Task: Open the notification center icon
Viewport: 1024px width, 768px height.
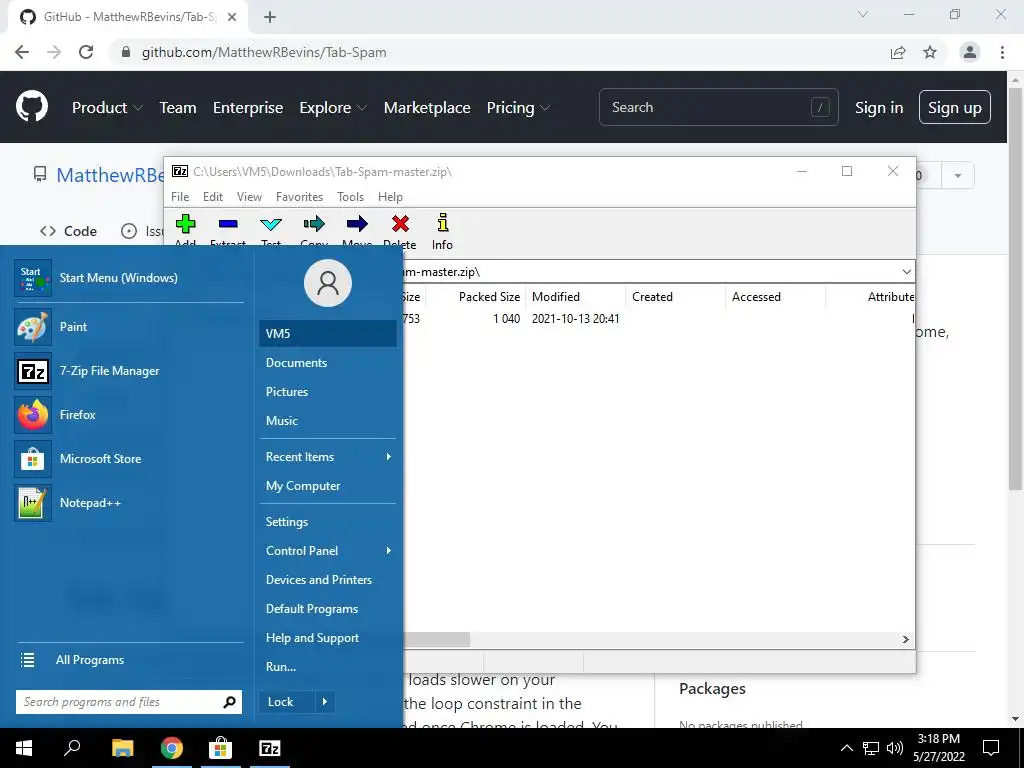Action: tap(991, 748)
